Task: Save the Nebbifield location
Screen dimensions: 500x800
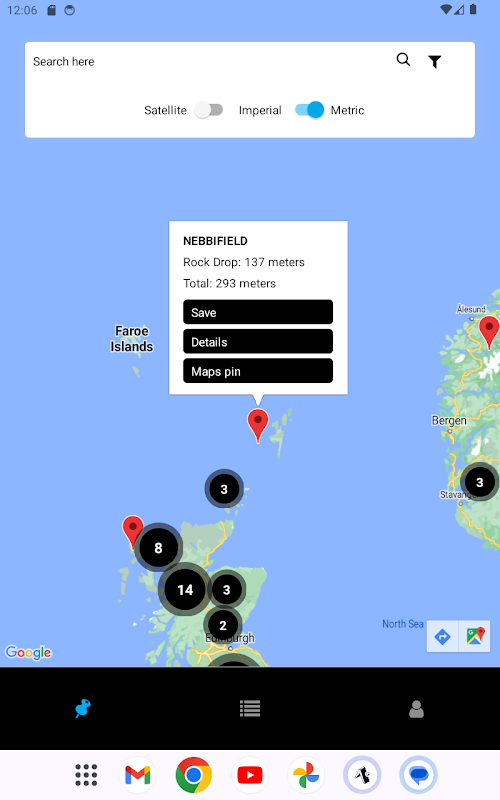Action: tap(258, 312)
